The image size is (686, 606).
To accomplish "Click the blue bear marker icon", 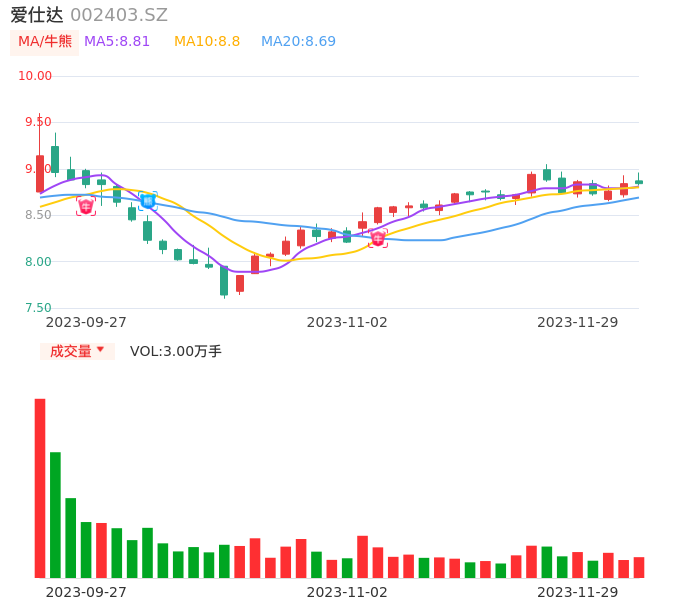I will (x=148, y=201).
